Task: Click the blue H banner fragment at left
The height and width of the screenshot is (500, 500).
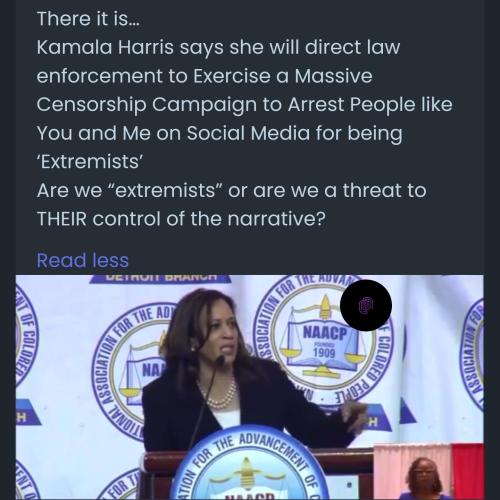Action: coord(28,416)
